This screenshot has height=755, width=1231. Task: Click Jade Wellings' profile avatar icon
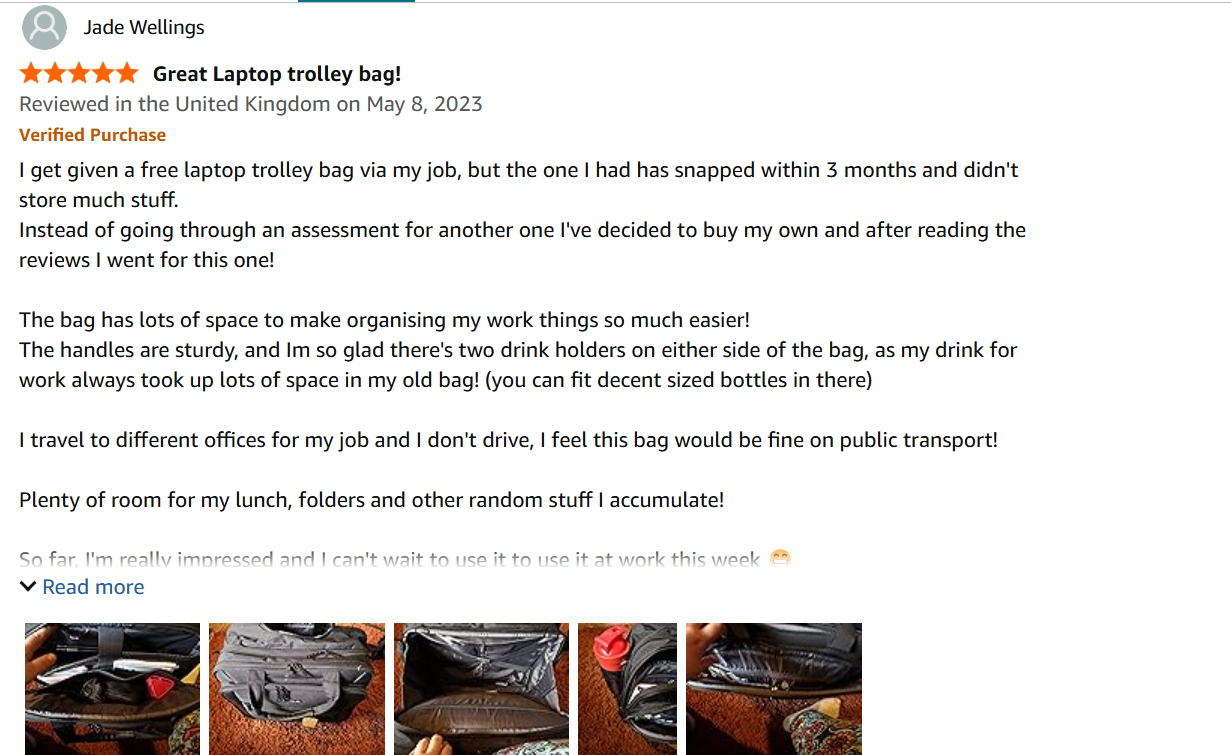click(x=44, y=27)
